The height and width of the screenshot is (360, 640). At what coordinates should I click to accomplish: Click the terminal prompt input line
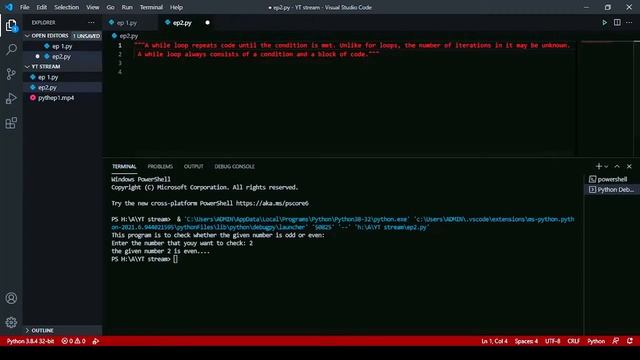pyautogui.click(x=176, y=259)
